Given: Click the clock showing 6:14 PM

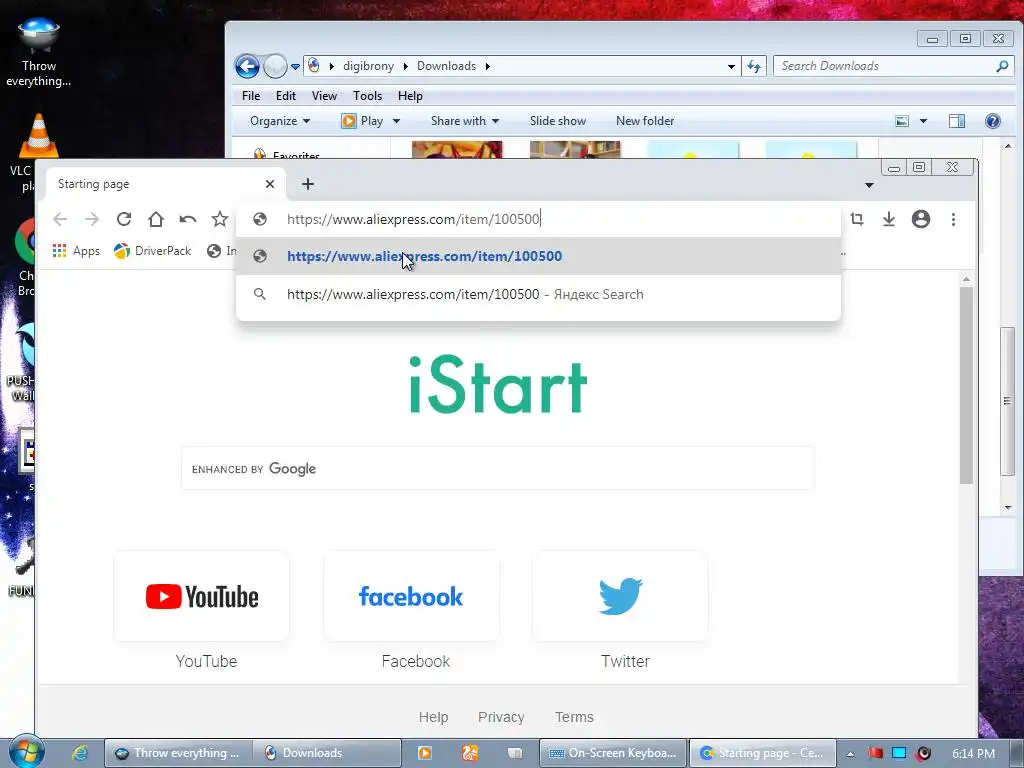Looking at the screenshot, I should point(974,754).
